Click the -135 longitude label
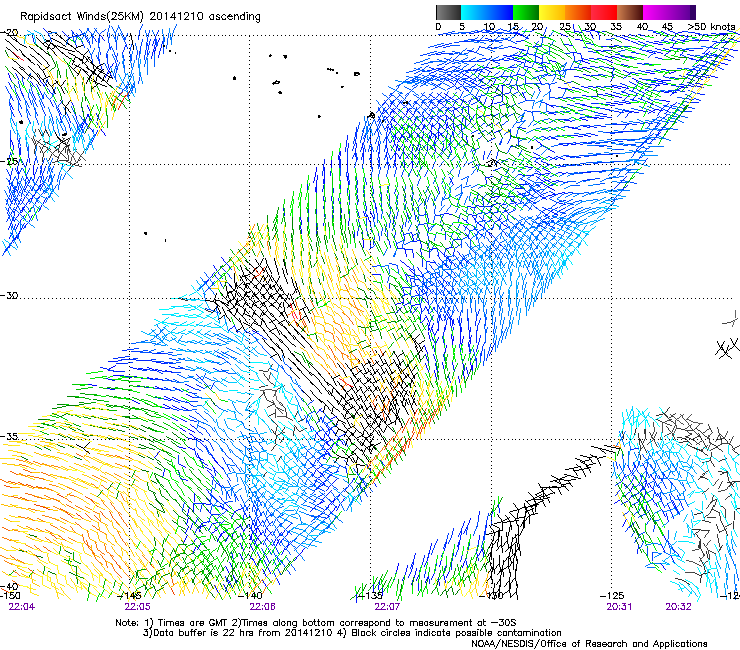Image resolution: width=740 pixels, height=650 pixels. (371, 596)
